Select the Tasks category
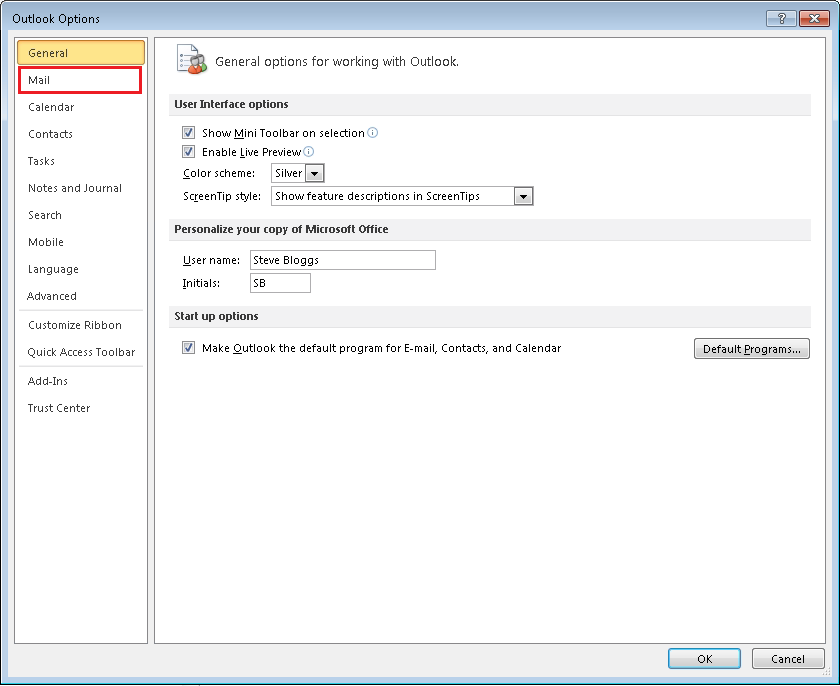840x686 pixels. tap(81, 161)
